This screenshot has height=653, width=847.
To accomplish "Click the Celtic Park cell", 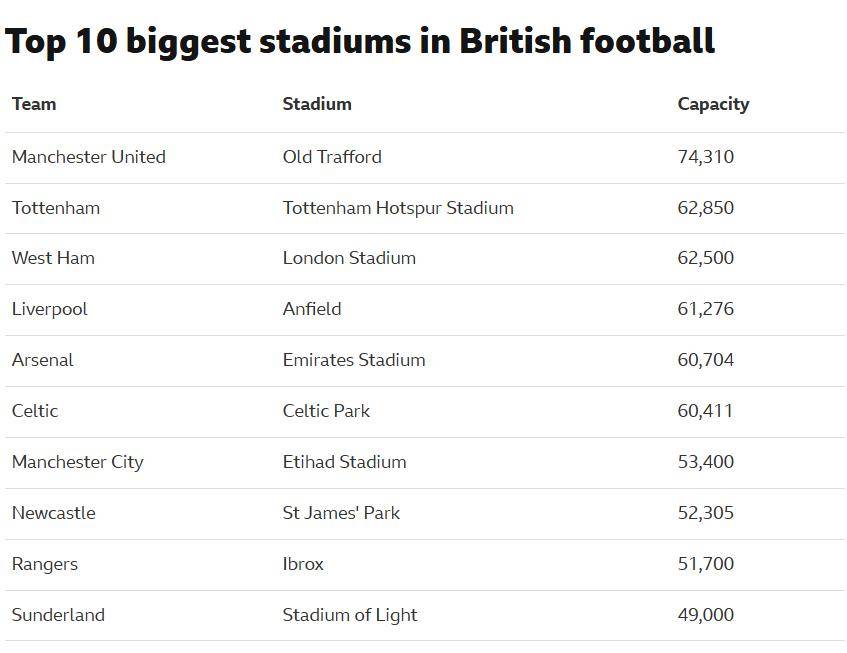I will click(x=326, y=411).
